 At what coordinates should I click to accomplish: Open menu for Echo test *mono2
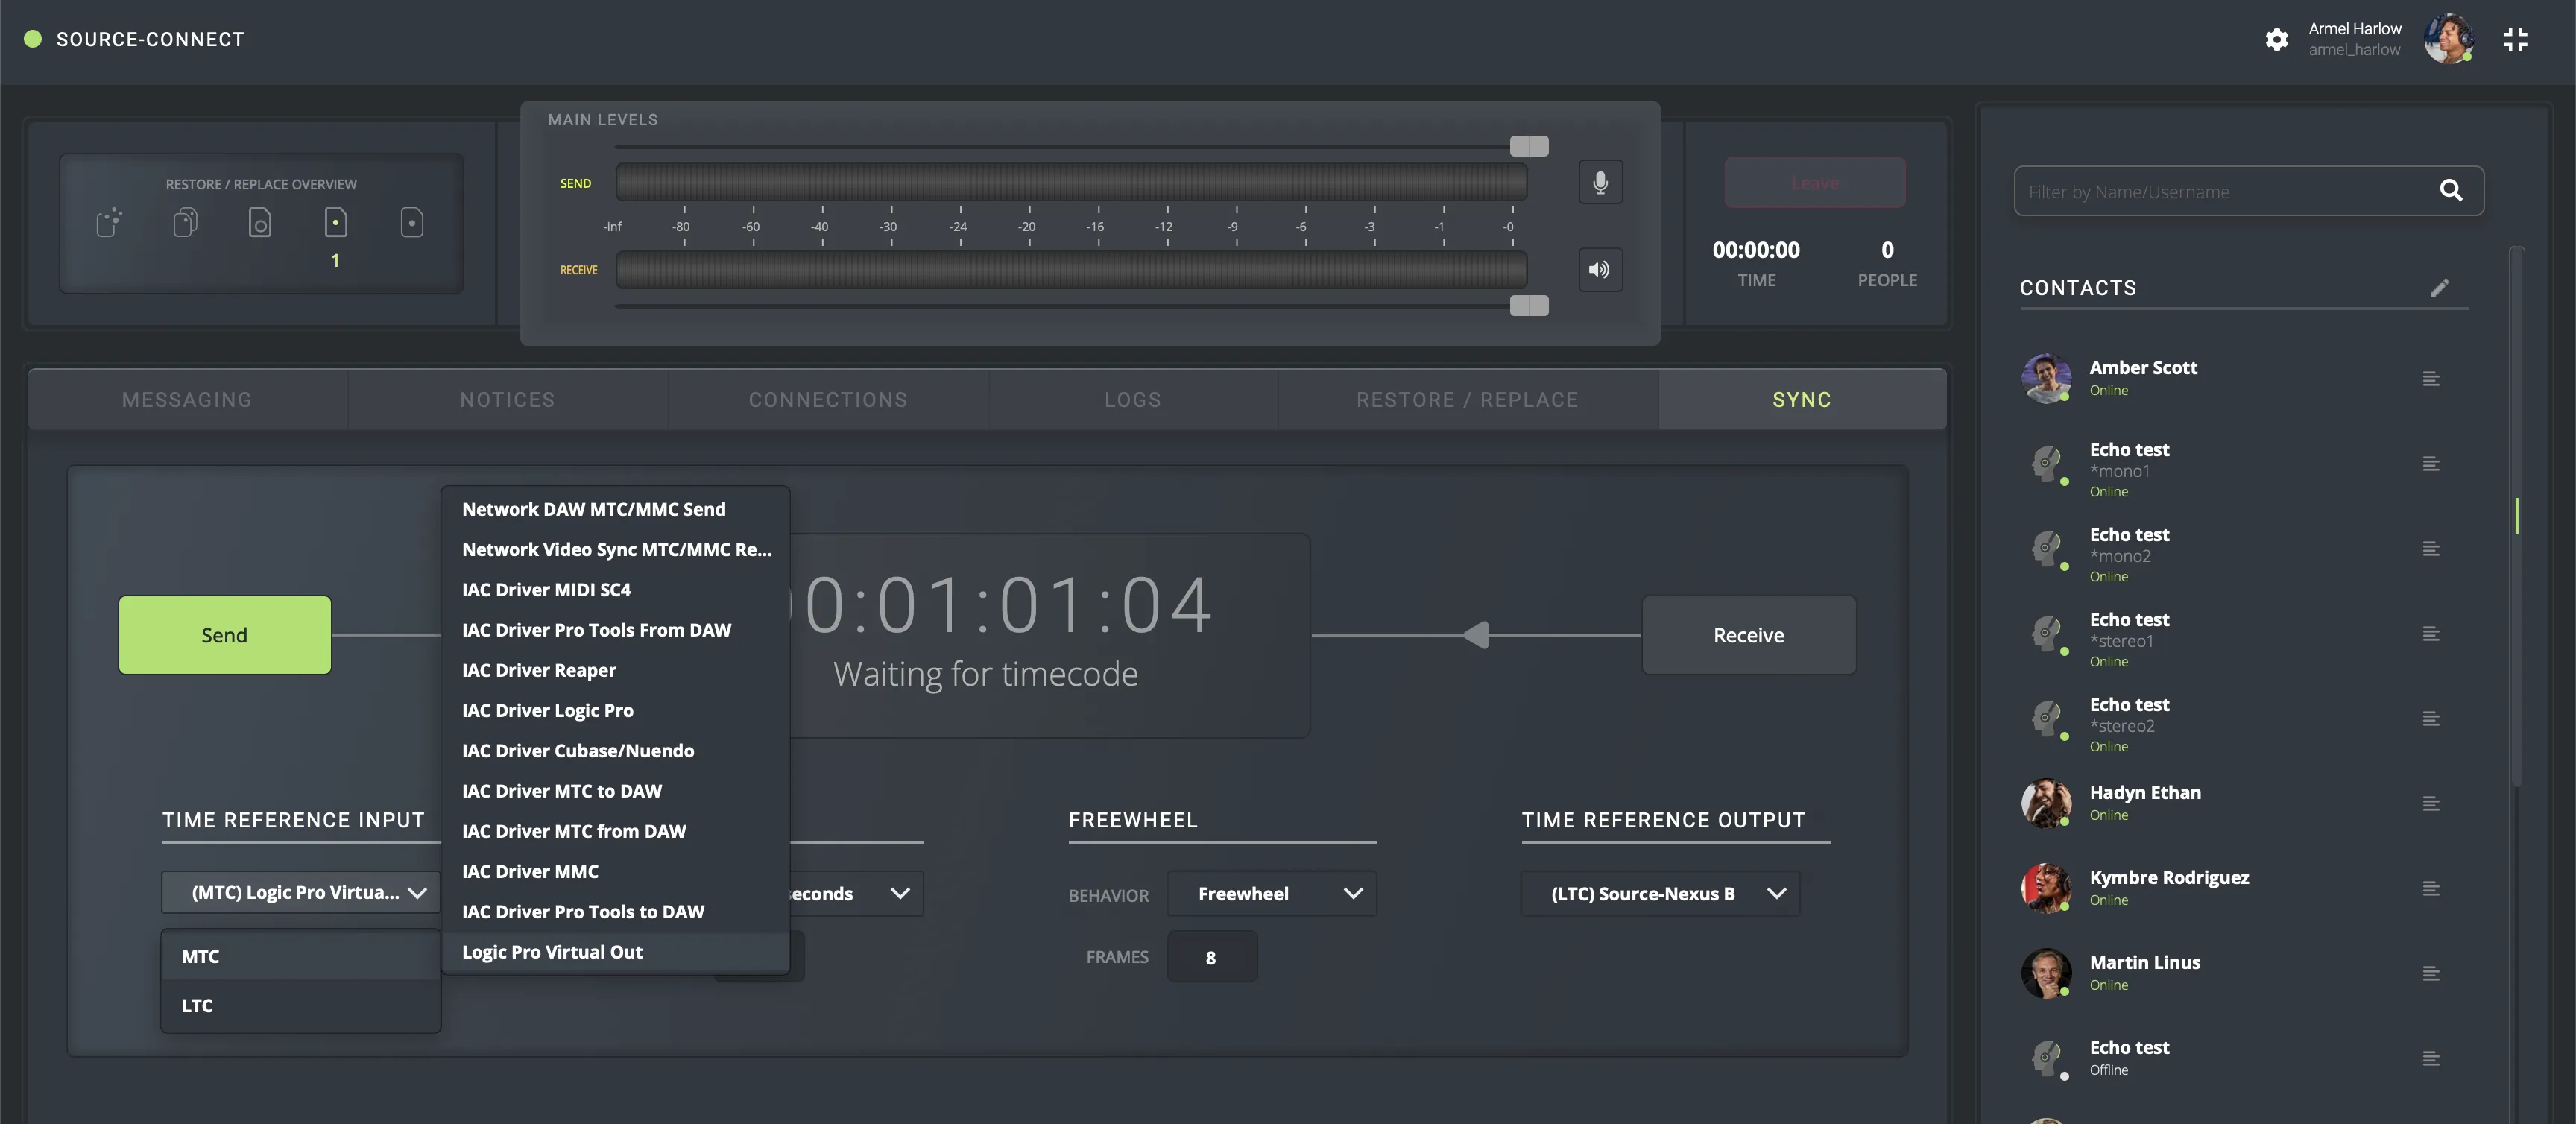tap(2431, 549)
